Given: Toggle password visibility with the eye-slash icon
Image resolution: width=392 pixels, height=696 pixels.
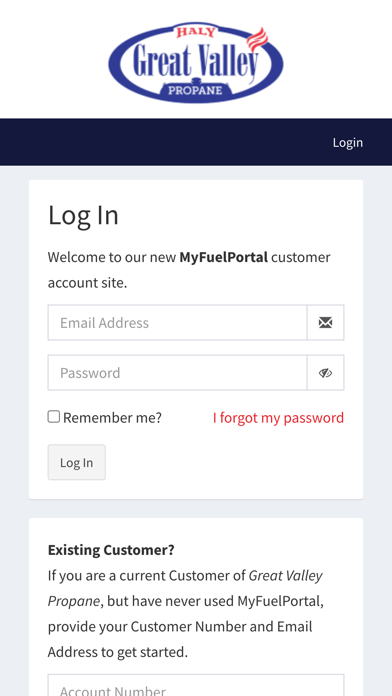Looking at the screenshot, I should coord(325,373).
